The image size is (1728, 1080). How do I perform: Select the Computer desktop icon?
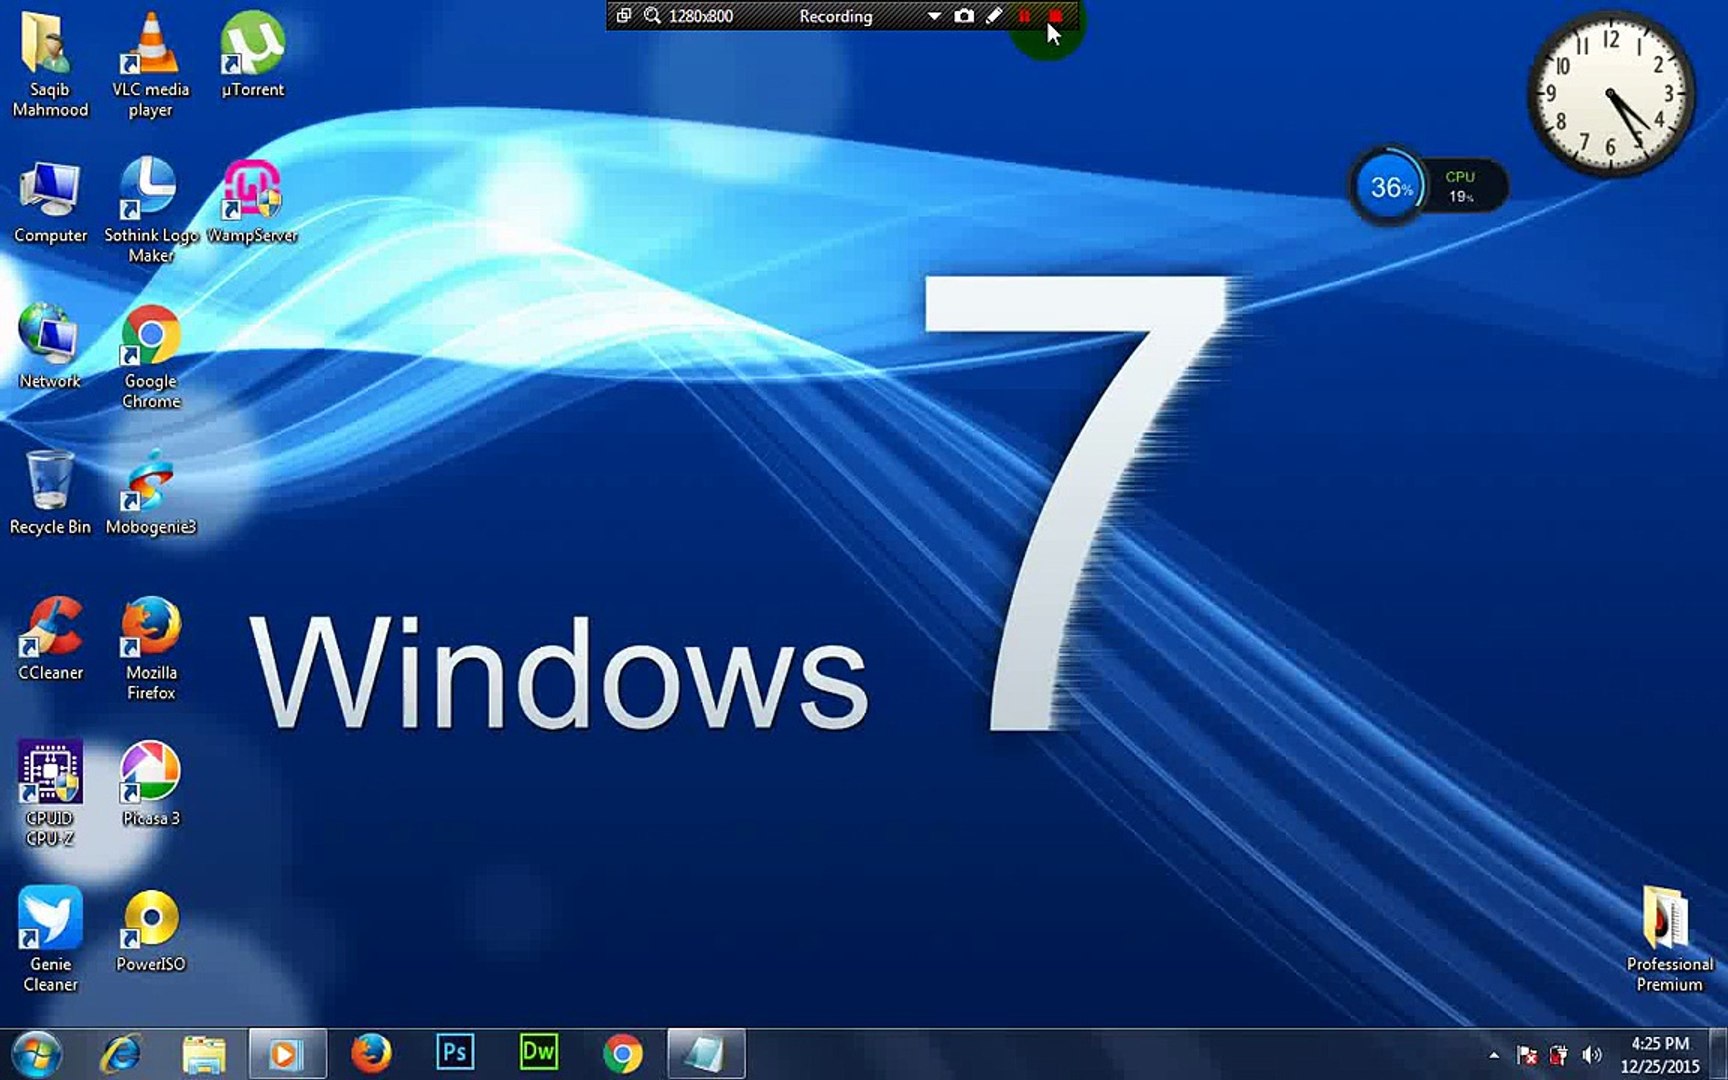coord(50,202)
